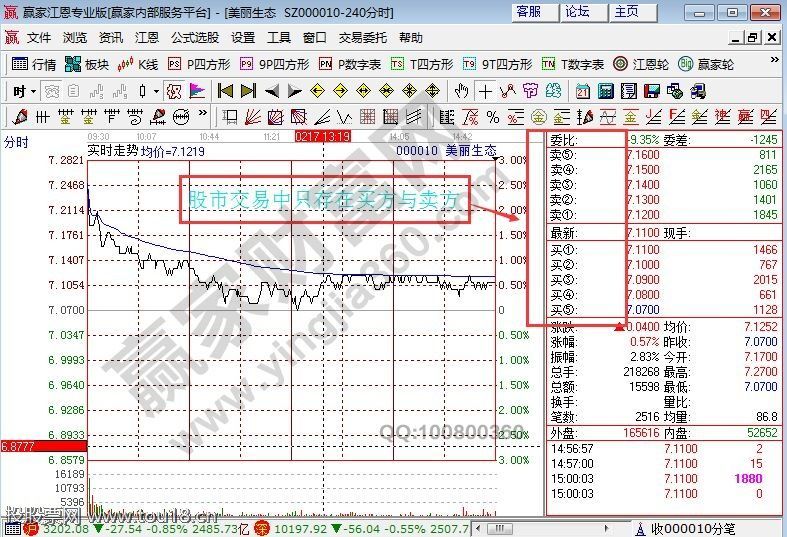Viewport: 787px width, 537px height.
Task: Click the candlestick chart type icon
Action: pos(143,91)
